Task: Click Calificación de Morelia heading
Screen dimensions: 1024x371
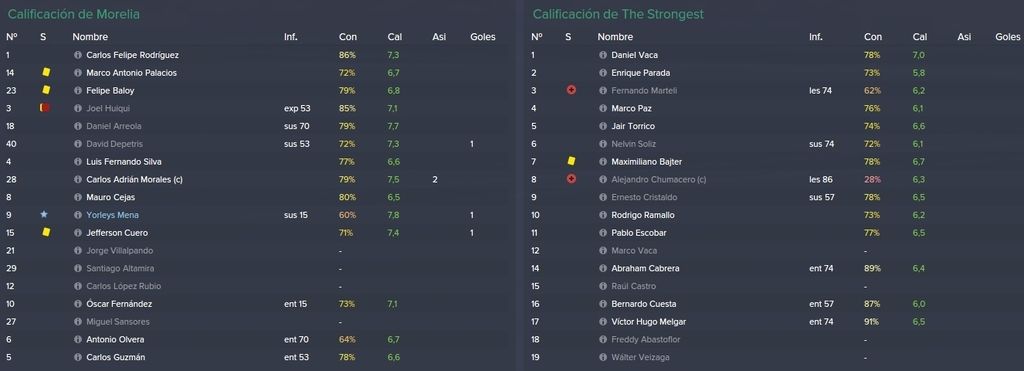Action: pos(74,14)
